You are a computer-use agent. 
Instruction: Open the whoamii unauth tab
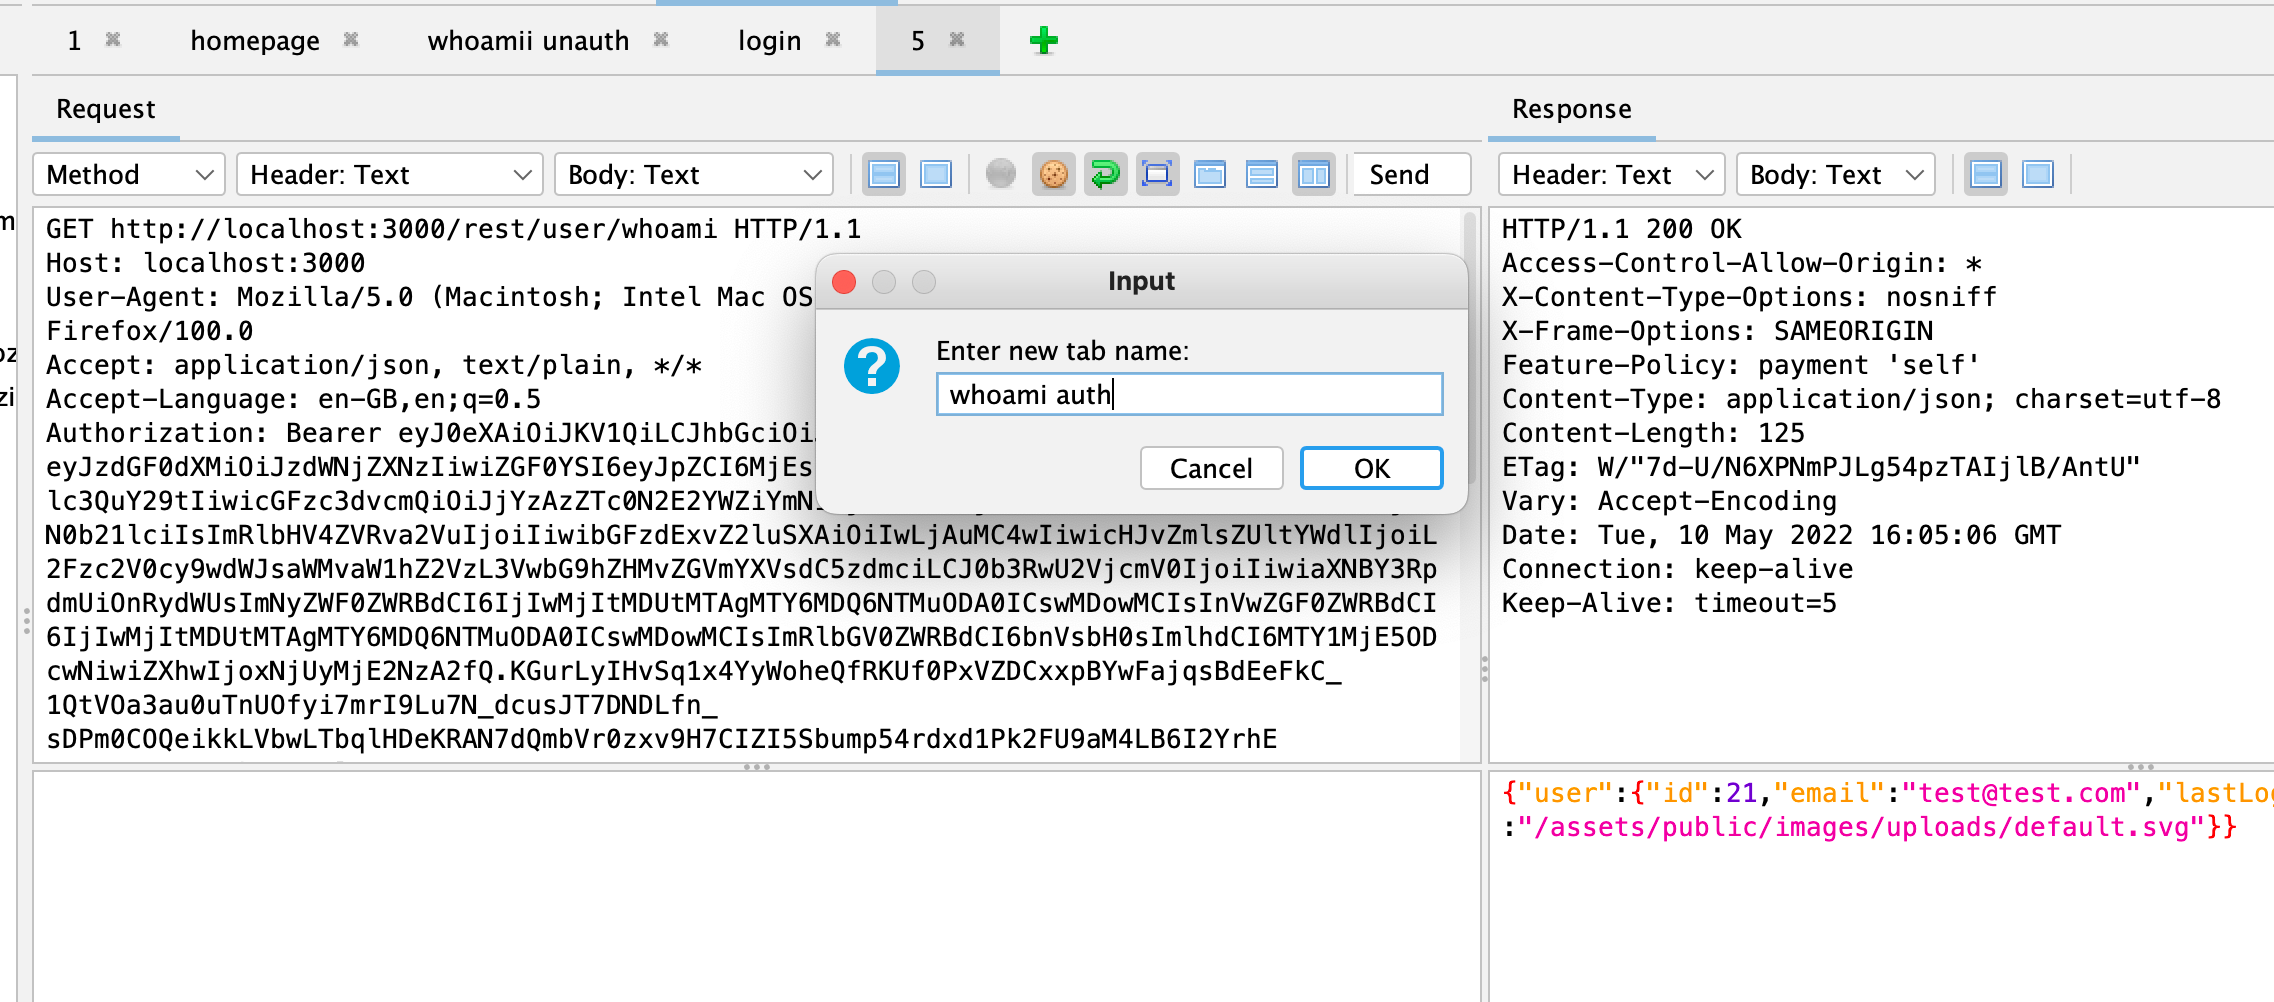(528, 41)
